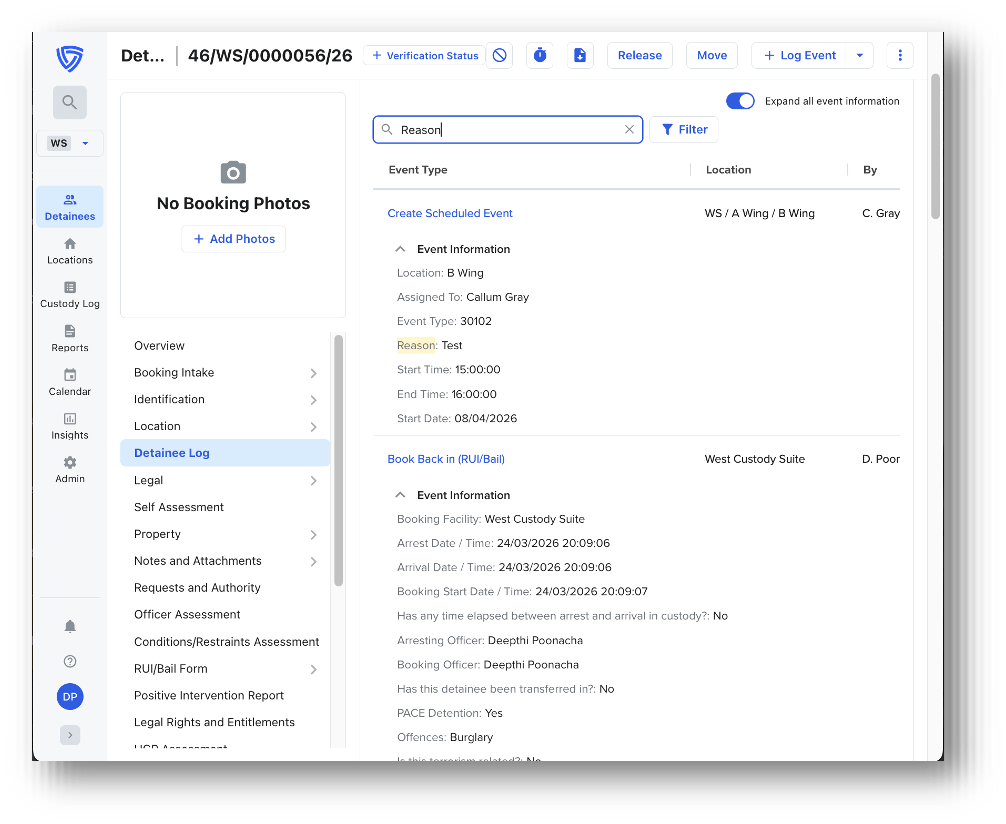
Task: Click the custody timer stopwatch icon
Action: (x=540, y=55)
